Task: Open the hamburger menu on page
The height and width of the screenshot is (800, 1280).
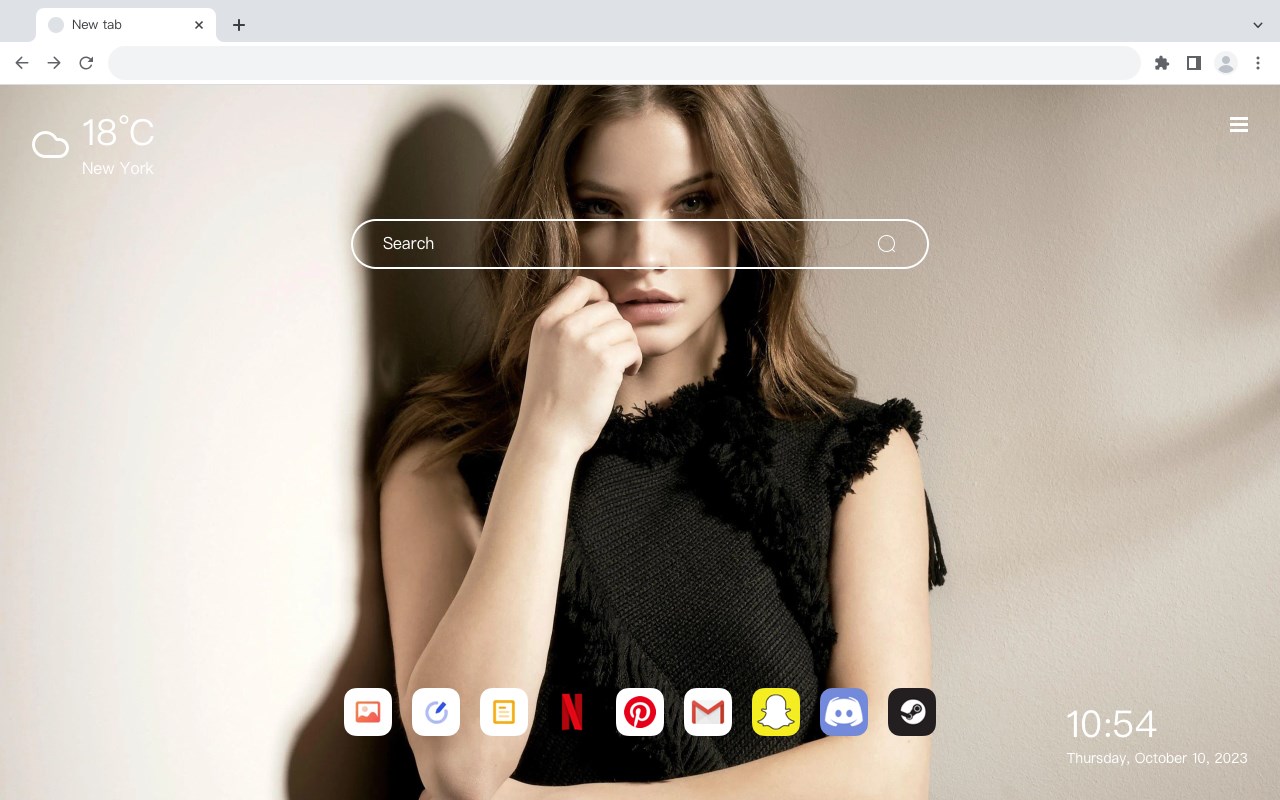Action: coord(1239,125)
